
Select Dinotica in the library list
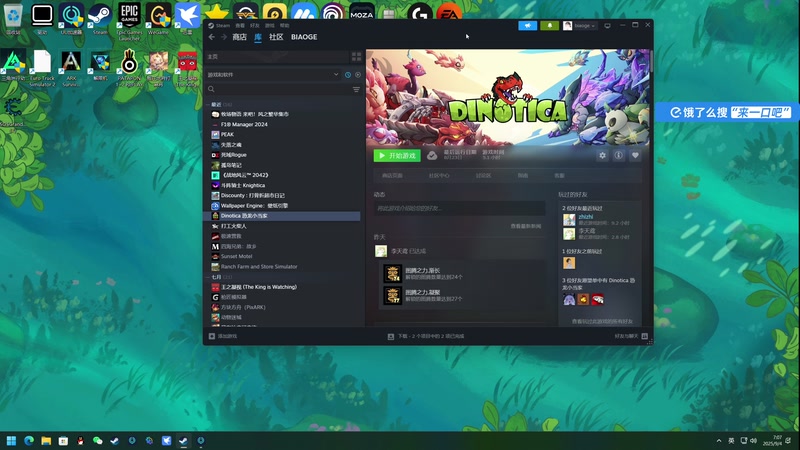[283, 216]
